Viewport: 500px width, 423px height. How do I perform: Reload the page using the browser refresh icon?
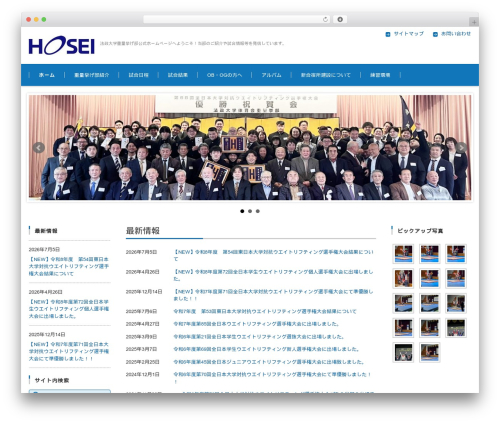[325, 19]
